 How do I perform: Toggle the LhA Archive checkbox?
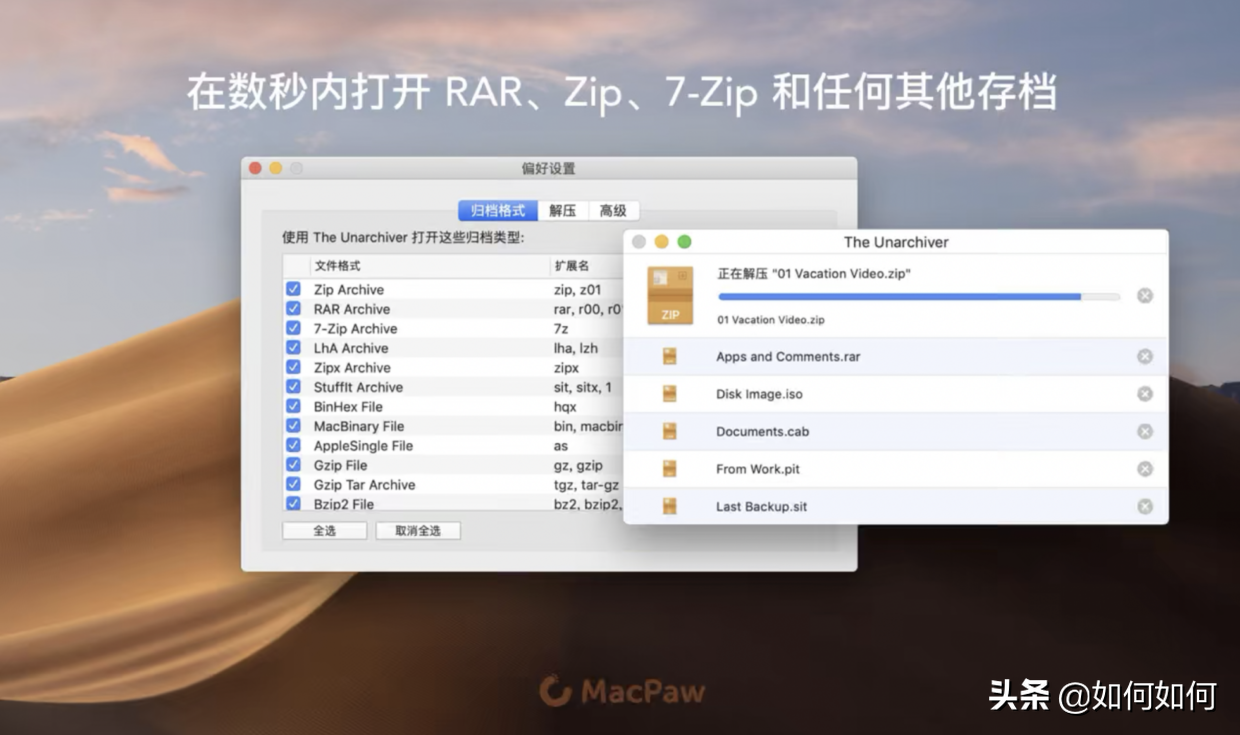pos(293,348)
